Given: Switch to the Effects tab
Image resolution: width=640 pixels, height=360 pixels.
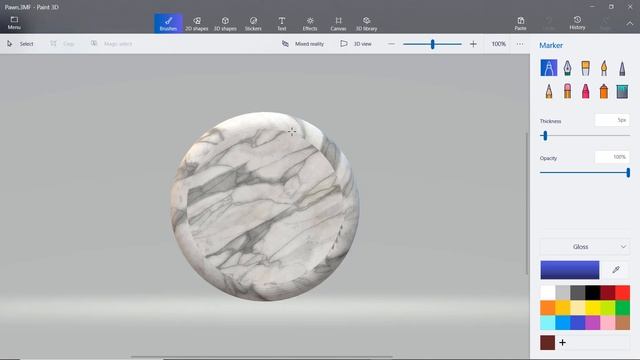Looking at the screenshot, I should pyautogui.click(x=310, y=23).
